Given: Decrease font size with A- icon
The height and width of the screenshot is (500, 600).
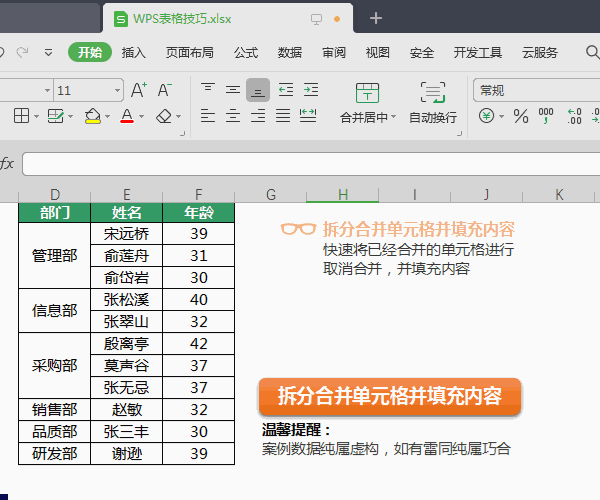Looking at the screenshot, I should (165, 90).
